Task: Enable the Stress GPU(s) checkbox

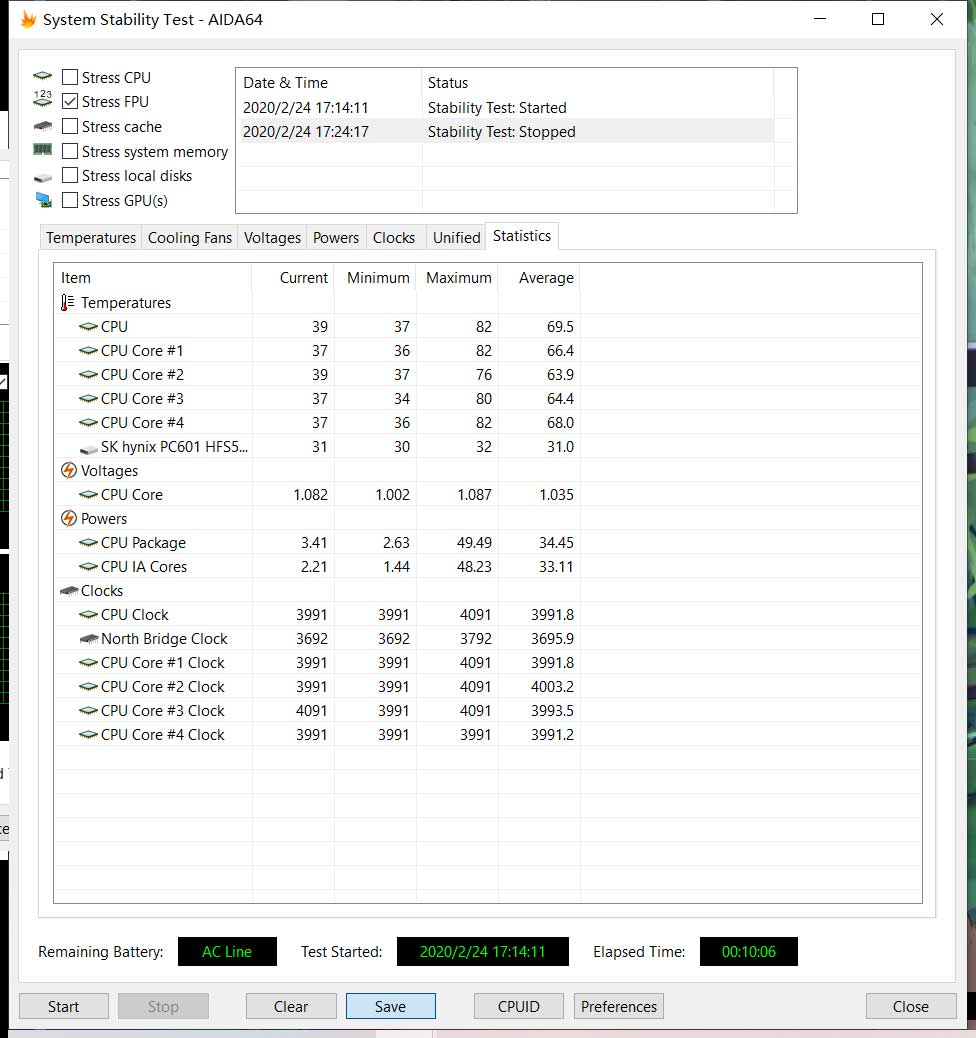Action: point(70,200)
